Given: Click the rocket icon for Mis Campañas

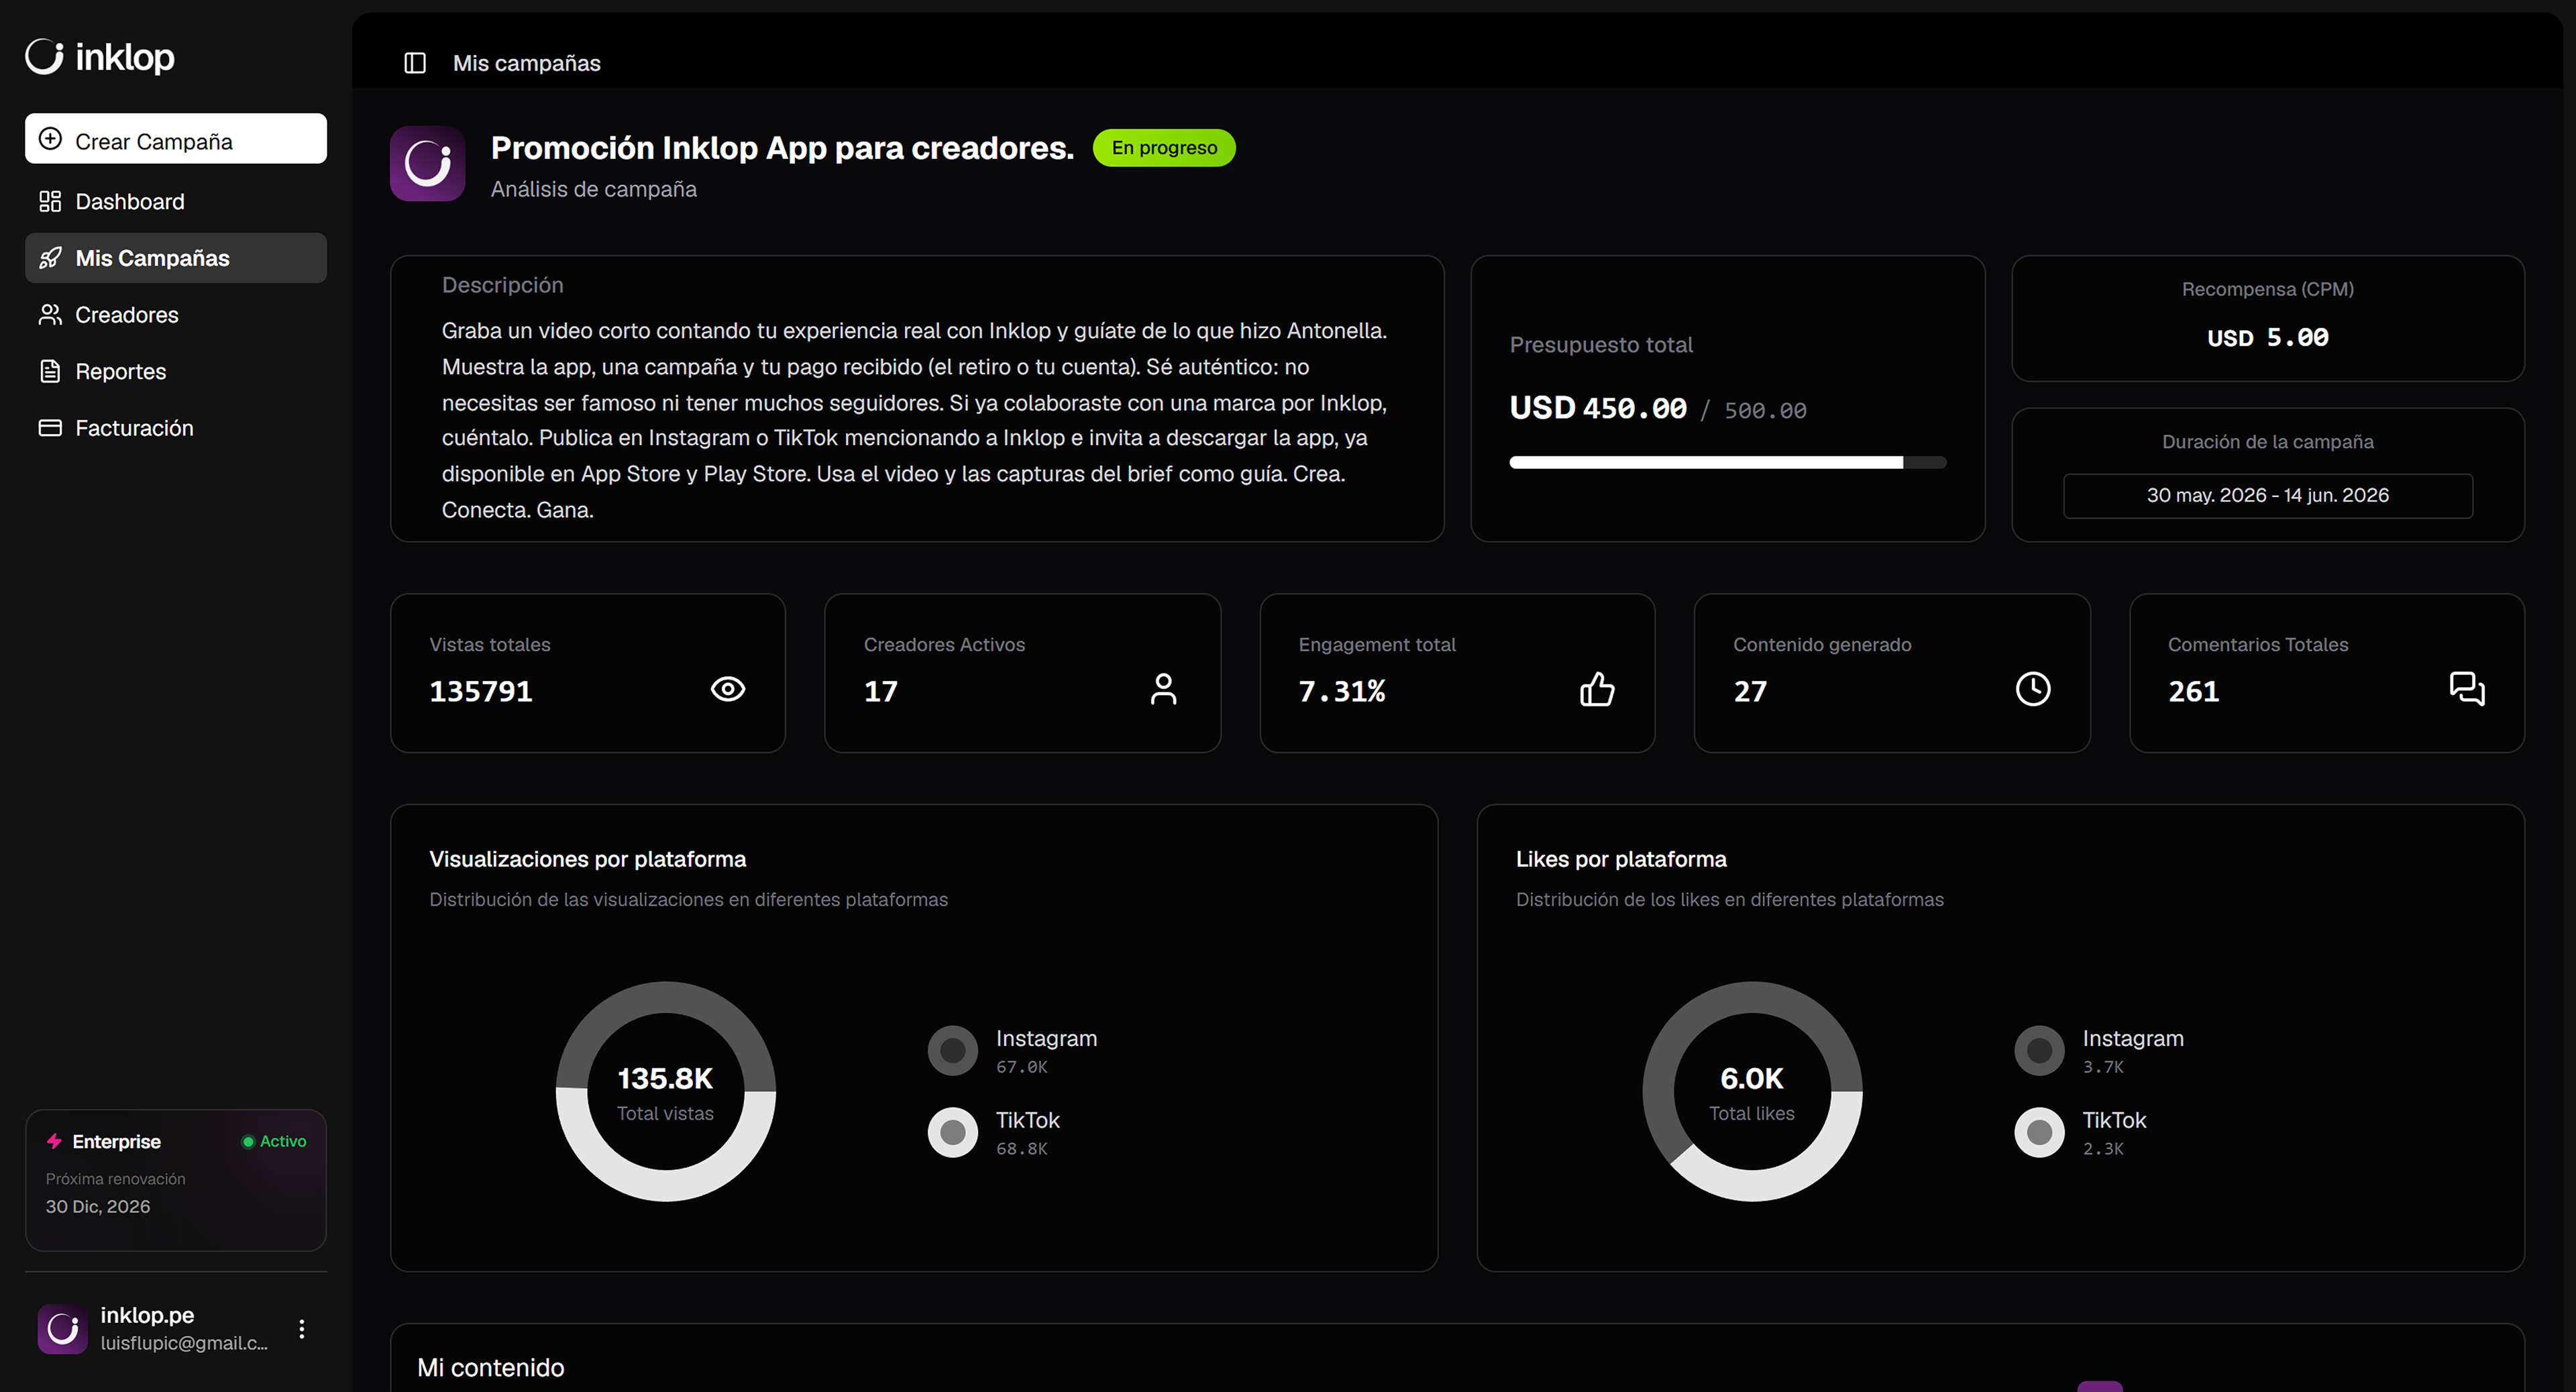Looking at the screenshot, I should click(50, 258).
